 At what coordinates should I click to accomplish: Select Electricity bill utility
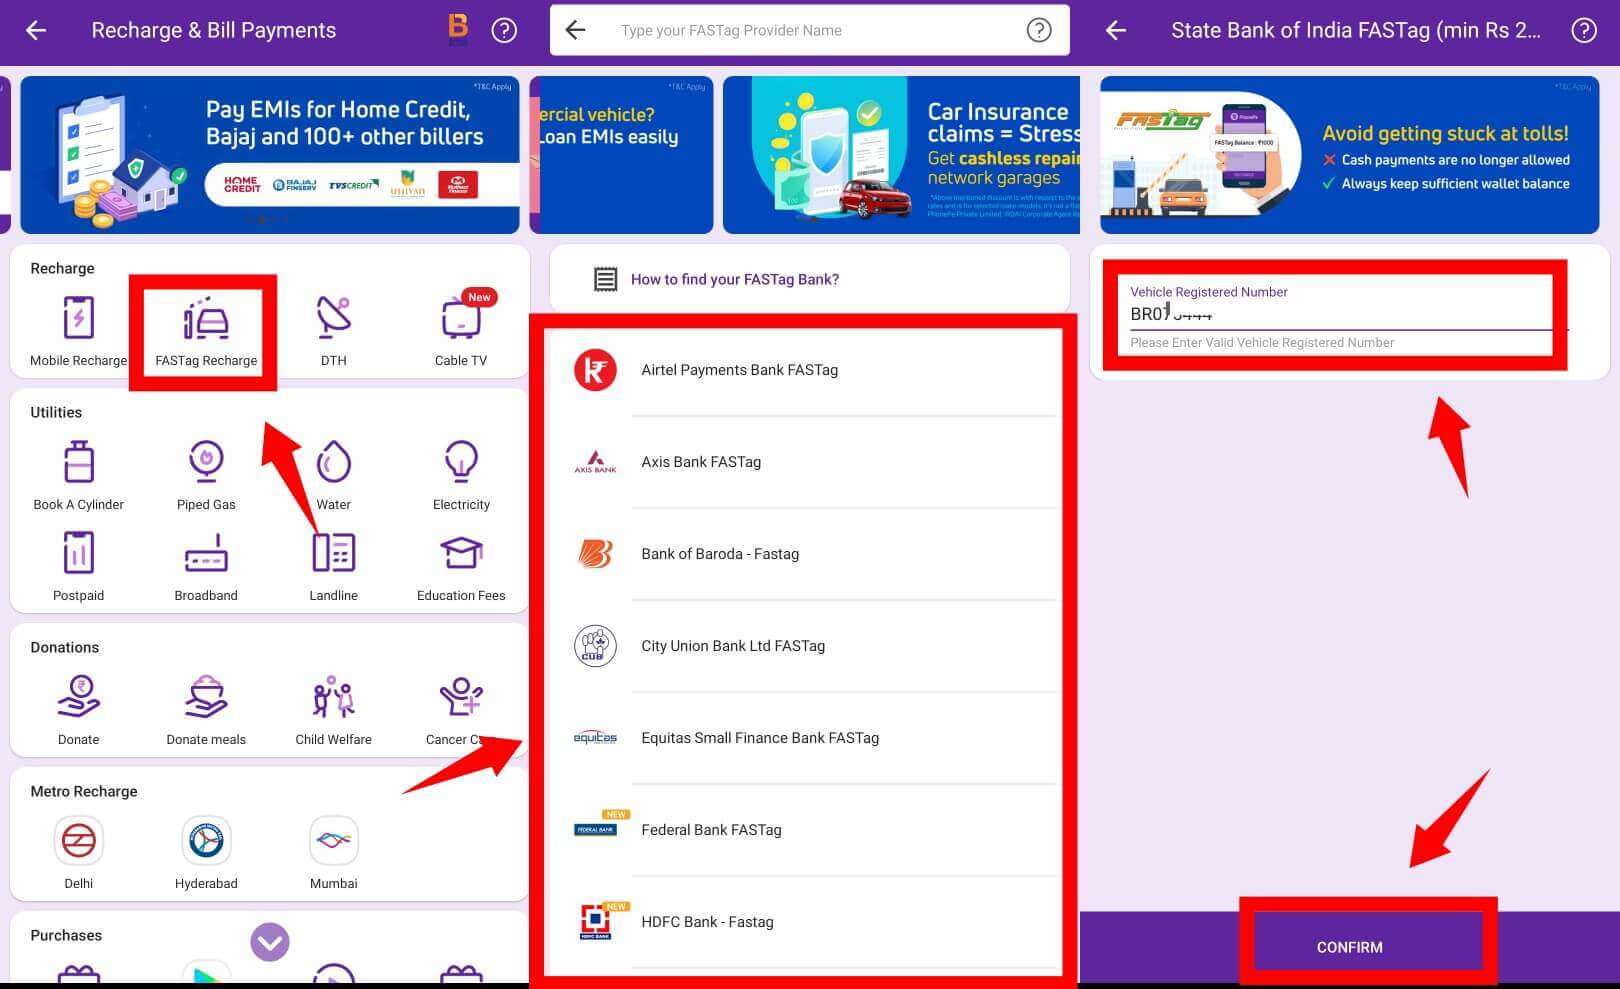pos(461,476)
